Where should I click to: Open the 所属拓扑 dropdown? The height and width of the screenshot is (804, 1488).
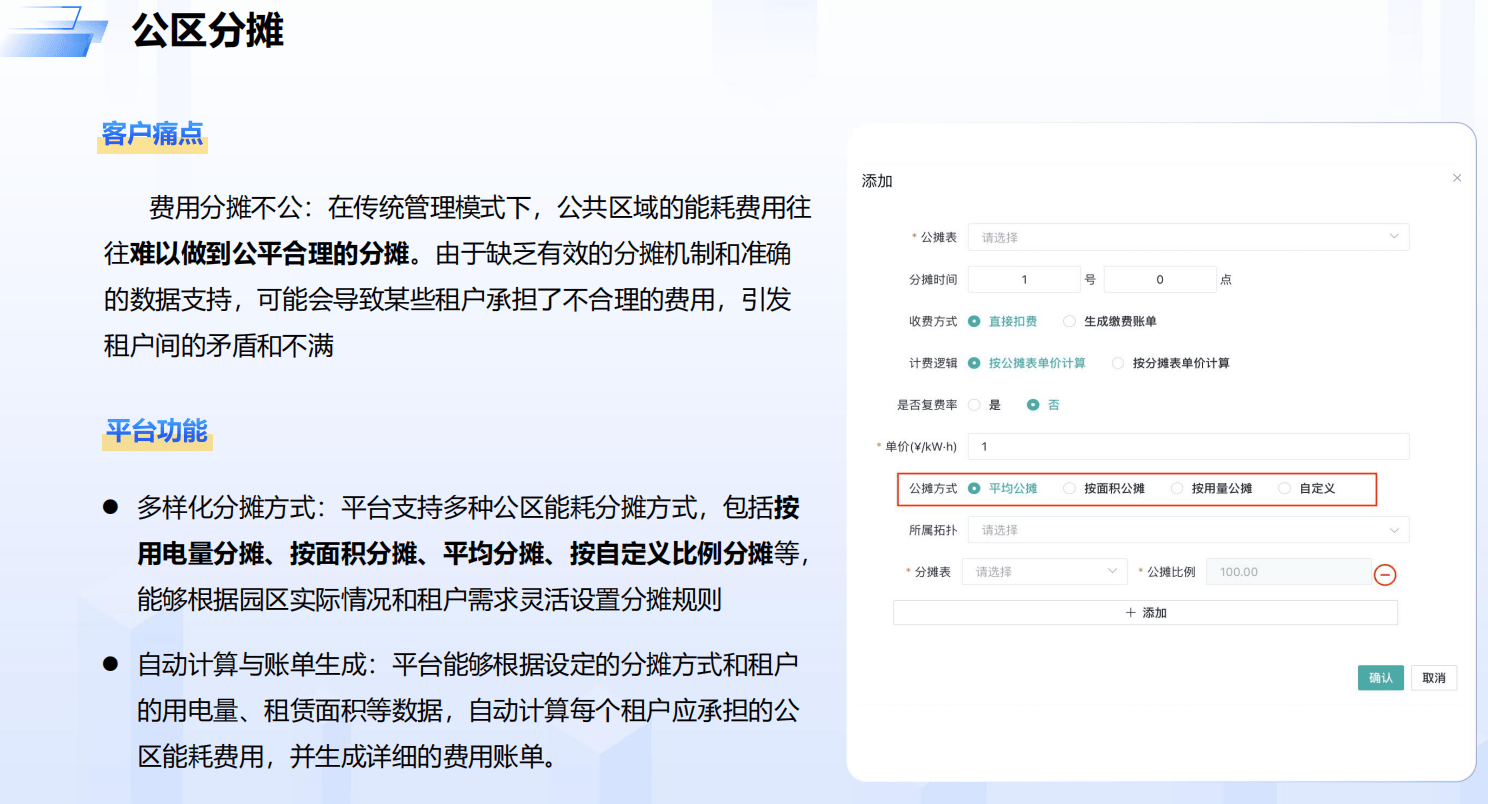pyautogui.click(x=1188, y=530)
